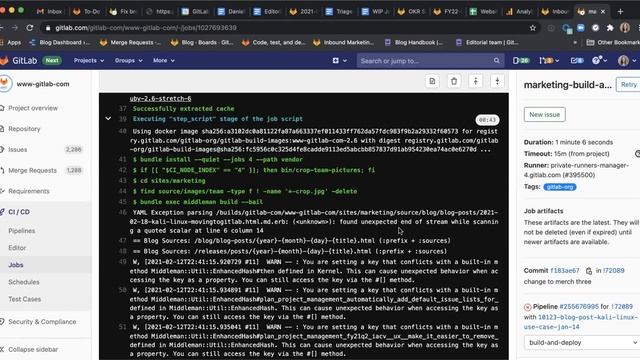Open user avatar menu in navbar

tap(627, 60)
